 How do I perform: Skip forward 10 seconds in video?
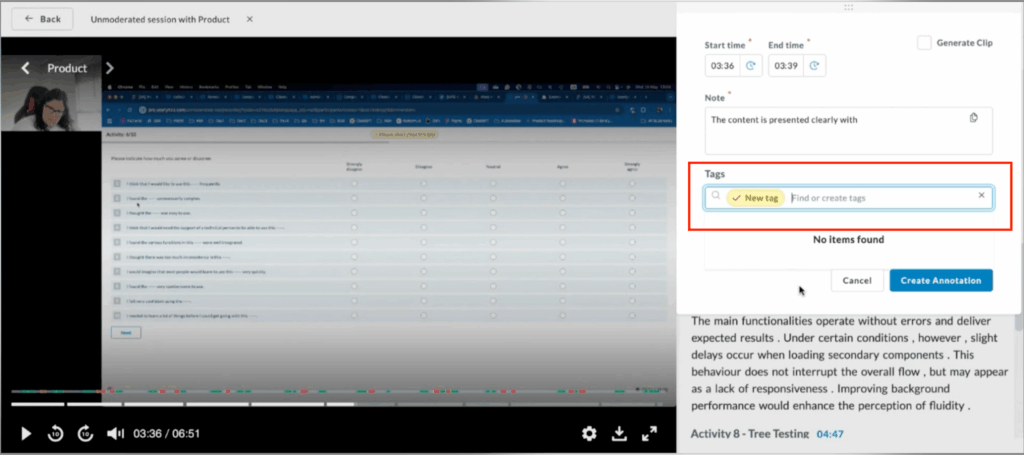coord(86,433)
